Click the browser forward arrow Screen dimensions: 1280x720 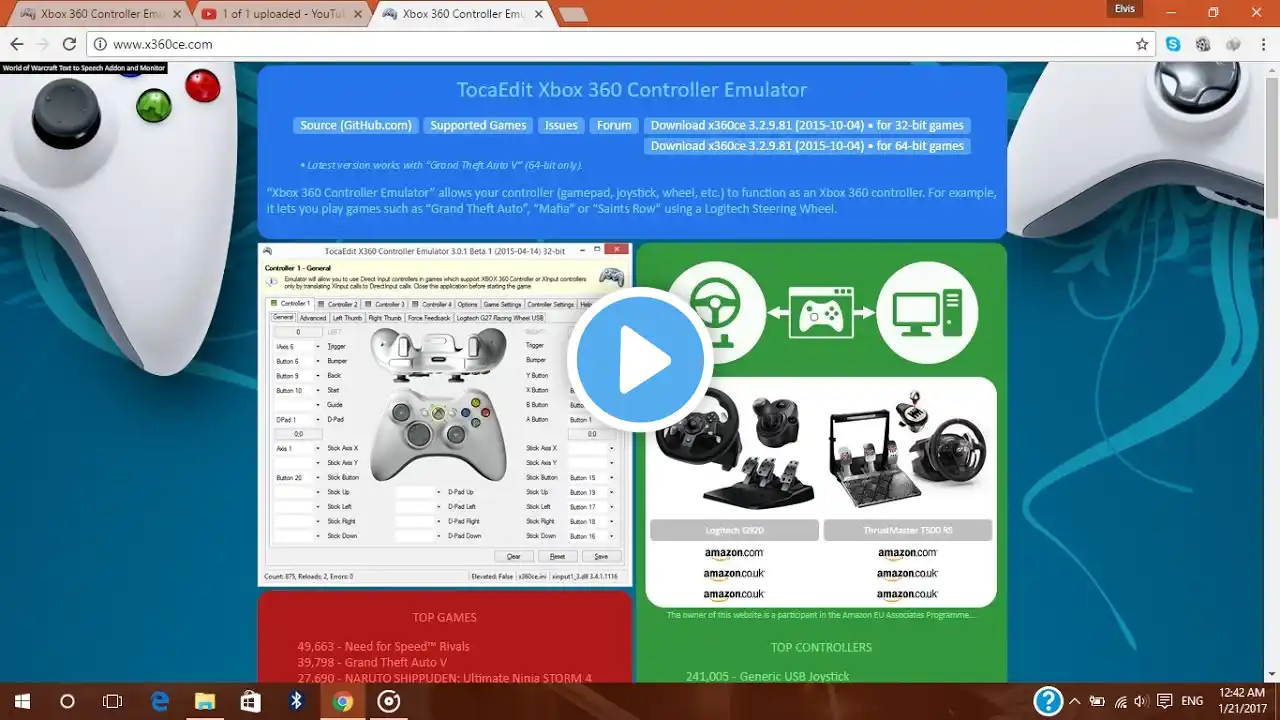pos(43,44)
